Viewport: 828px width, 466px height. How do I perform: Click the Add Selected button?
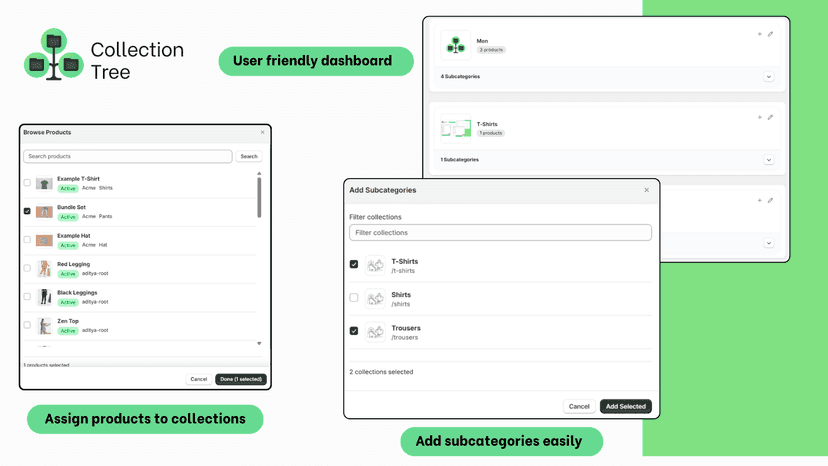[x=626, y=406]
